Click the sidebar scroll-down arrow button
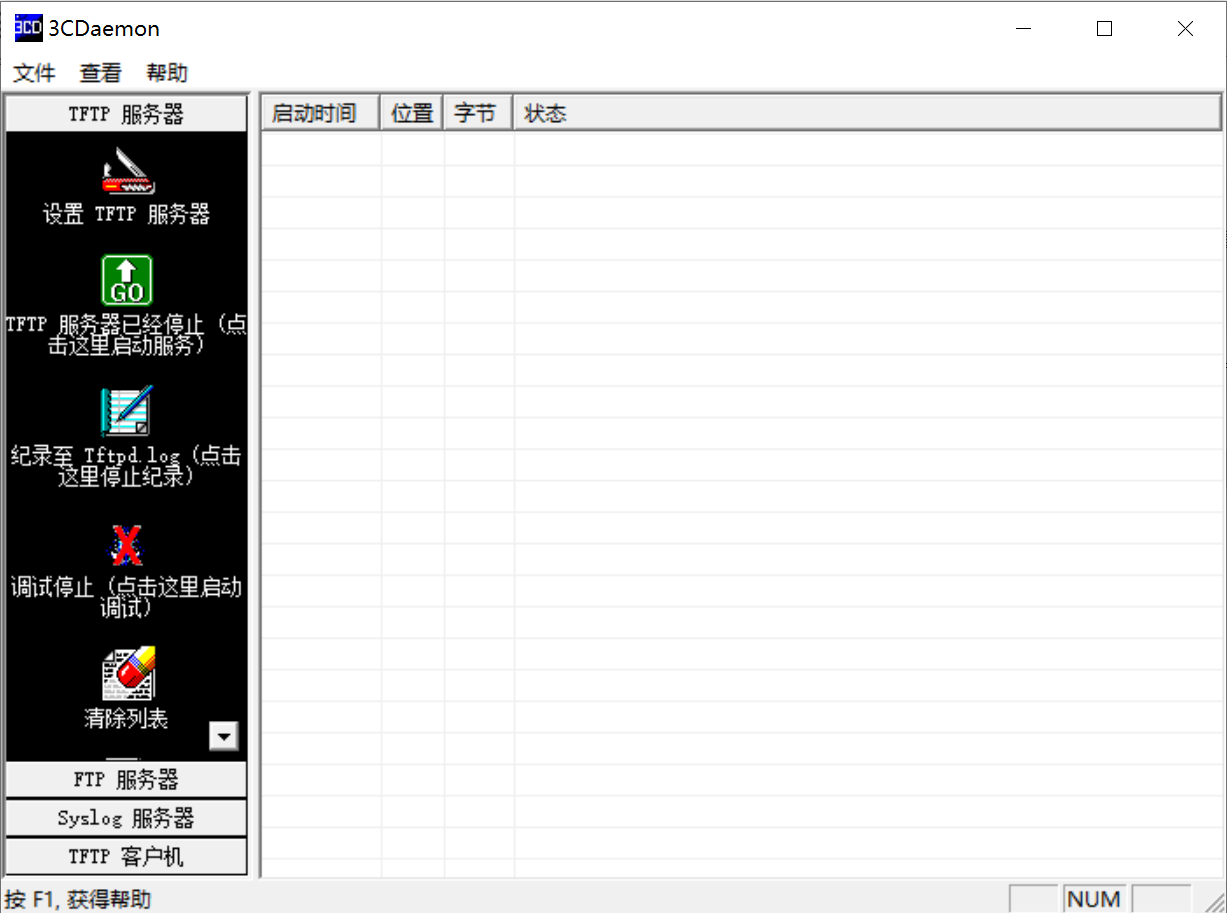This screenshot has width=1227, height=913. click(x=223, y=736)
